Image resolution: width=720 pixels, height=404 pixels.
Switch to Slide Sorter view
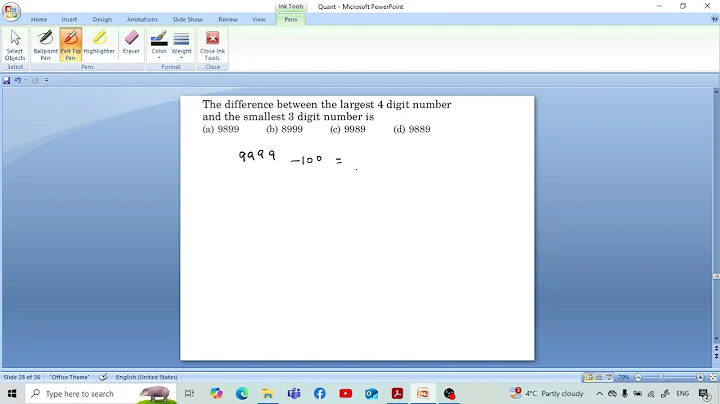point(599,377)
